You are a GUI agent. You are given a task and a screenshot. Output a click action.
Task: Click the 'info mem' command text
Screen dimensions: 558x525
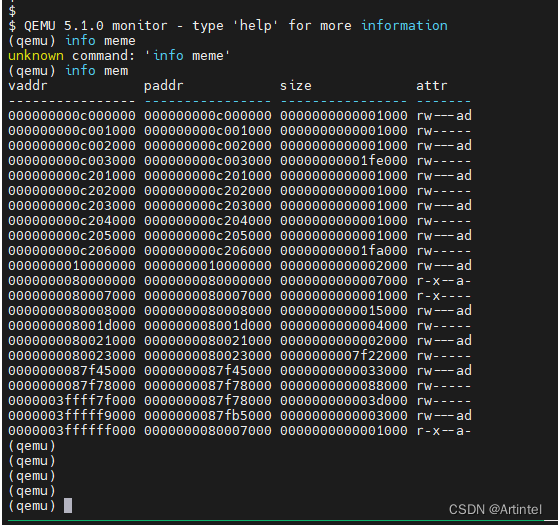97,70
